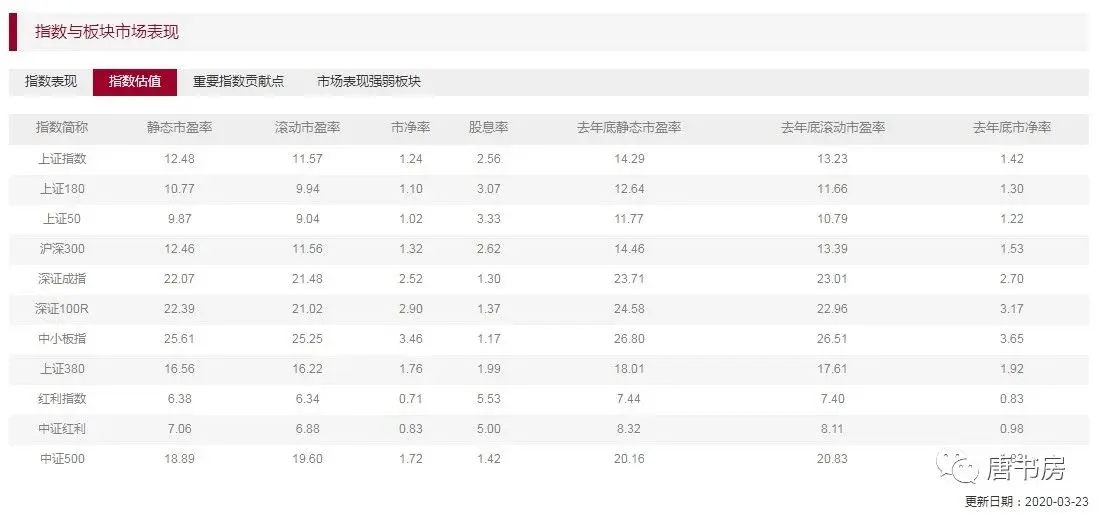Image resolution: width=1102 pixels, height=516 pixels.
Task: Click the 指数与板块市场表现 section title
Action: click(107, 32)
